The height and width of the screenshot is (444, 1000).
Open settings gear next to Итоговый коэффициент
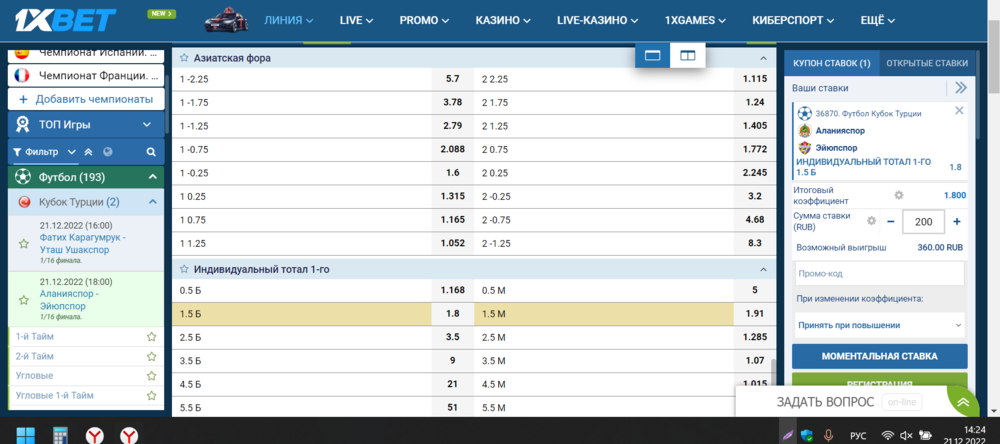[899, 195]
